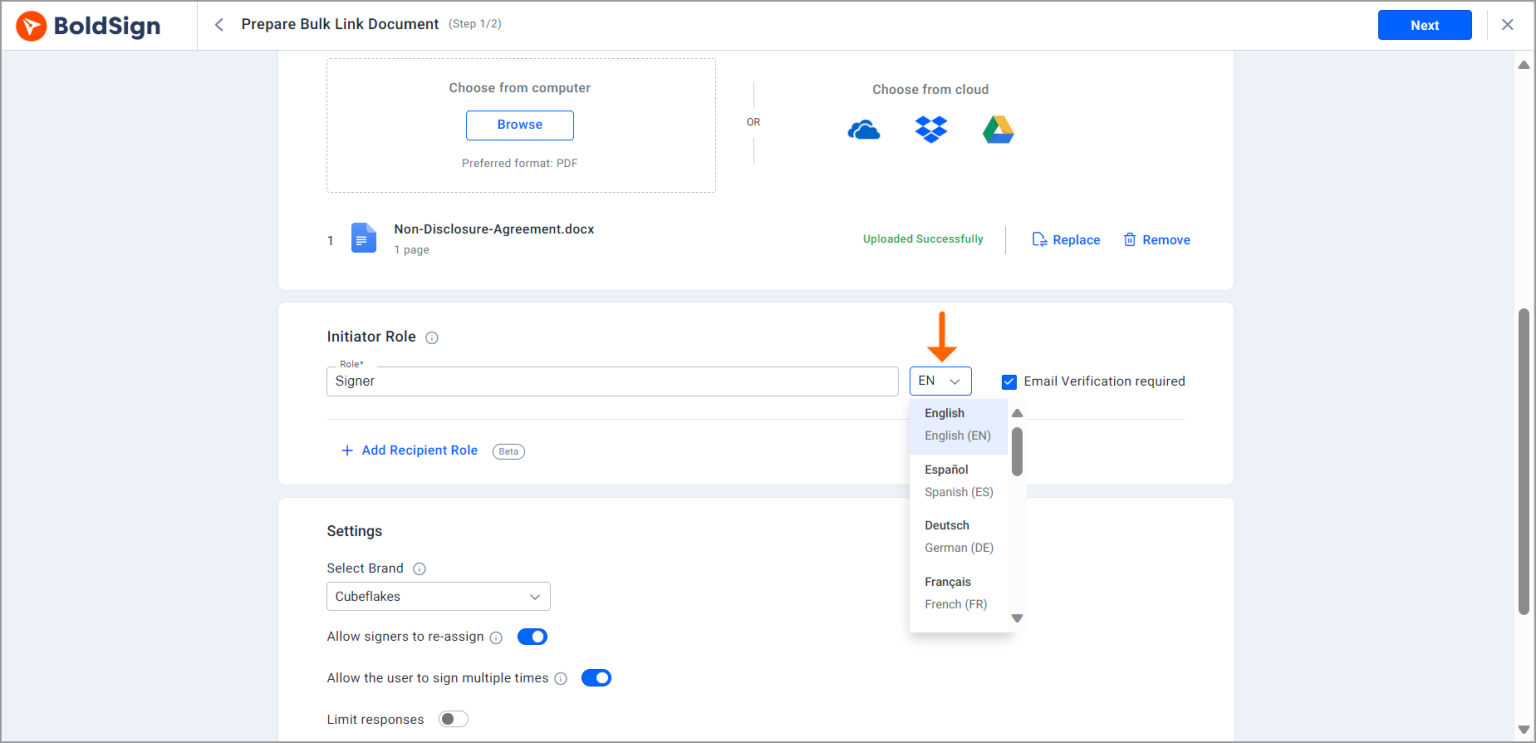Go back using the left arrow
This screenshot has width=1536, height=743.
(x=219, y=25)
